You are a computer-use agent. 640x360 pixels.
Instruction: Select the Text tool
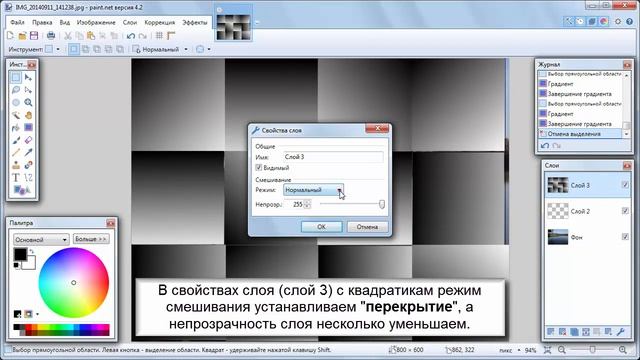[16, 178]
